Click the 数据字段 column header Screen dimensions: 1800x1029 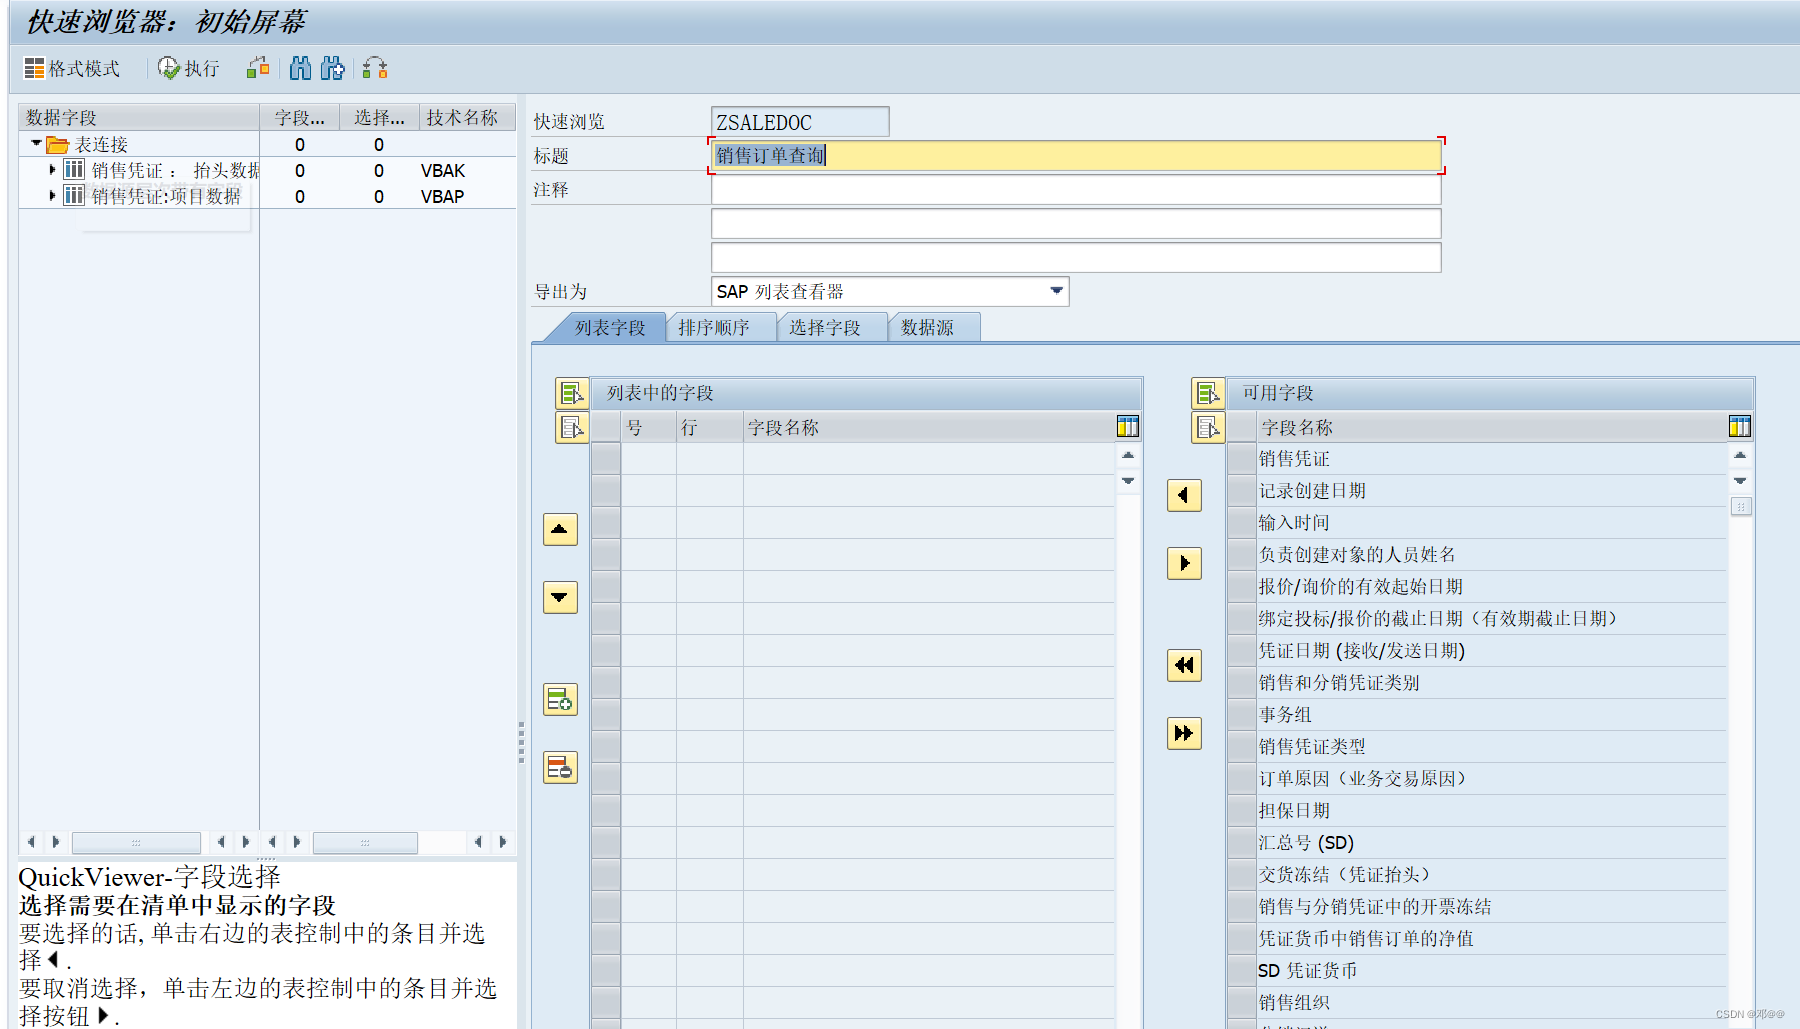(138, 117)
